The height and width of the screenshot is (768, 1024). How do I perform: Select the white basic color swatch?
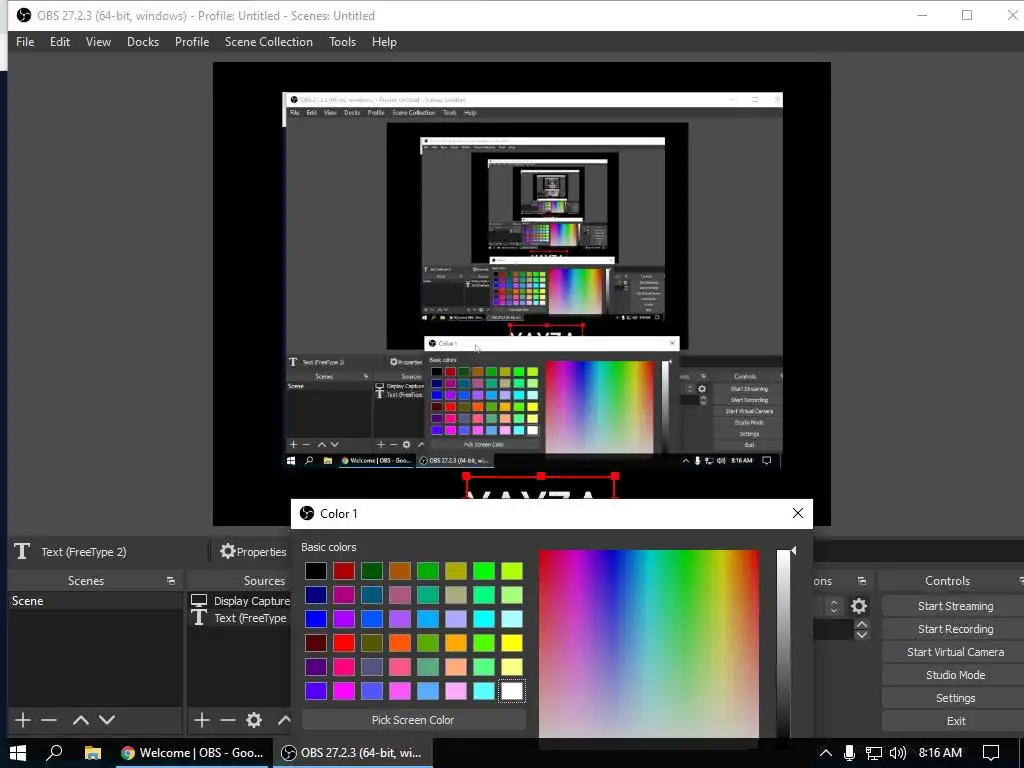(512, 691)
